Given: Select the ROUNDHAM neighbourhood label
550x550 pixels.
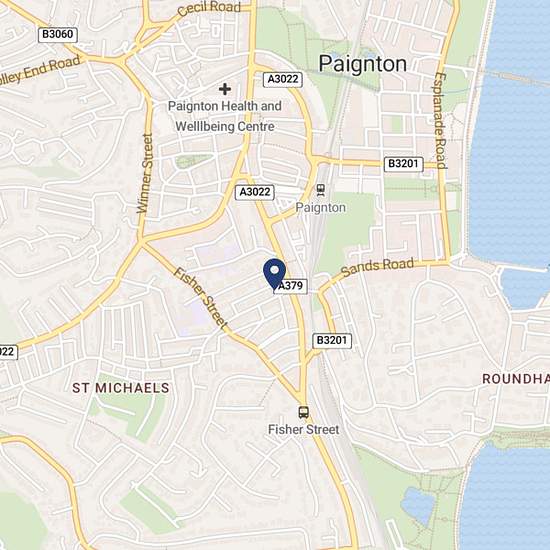Looking at the screenshot, I should 516,379.
